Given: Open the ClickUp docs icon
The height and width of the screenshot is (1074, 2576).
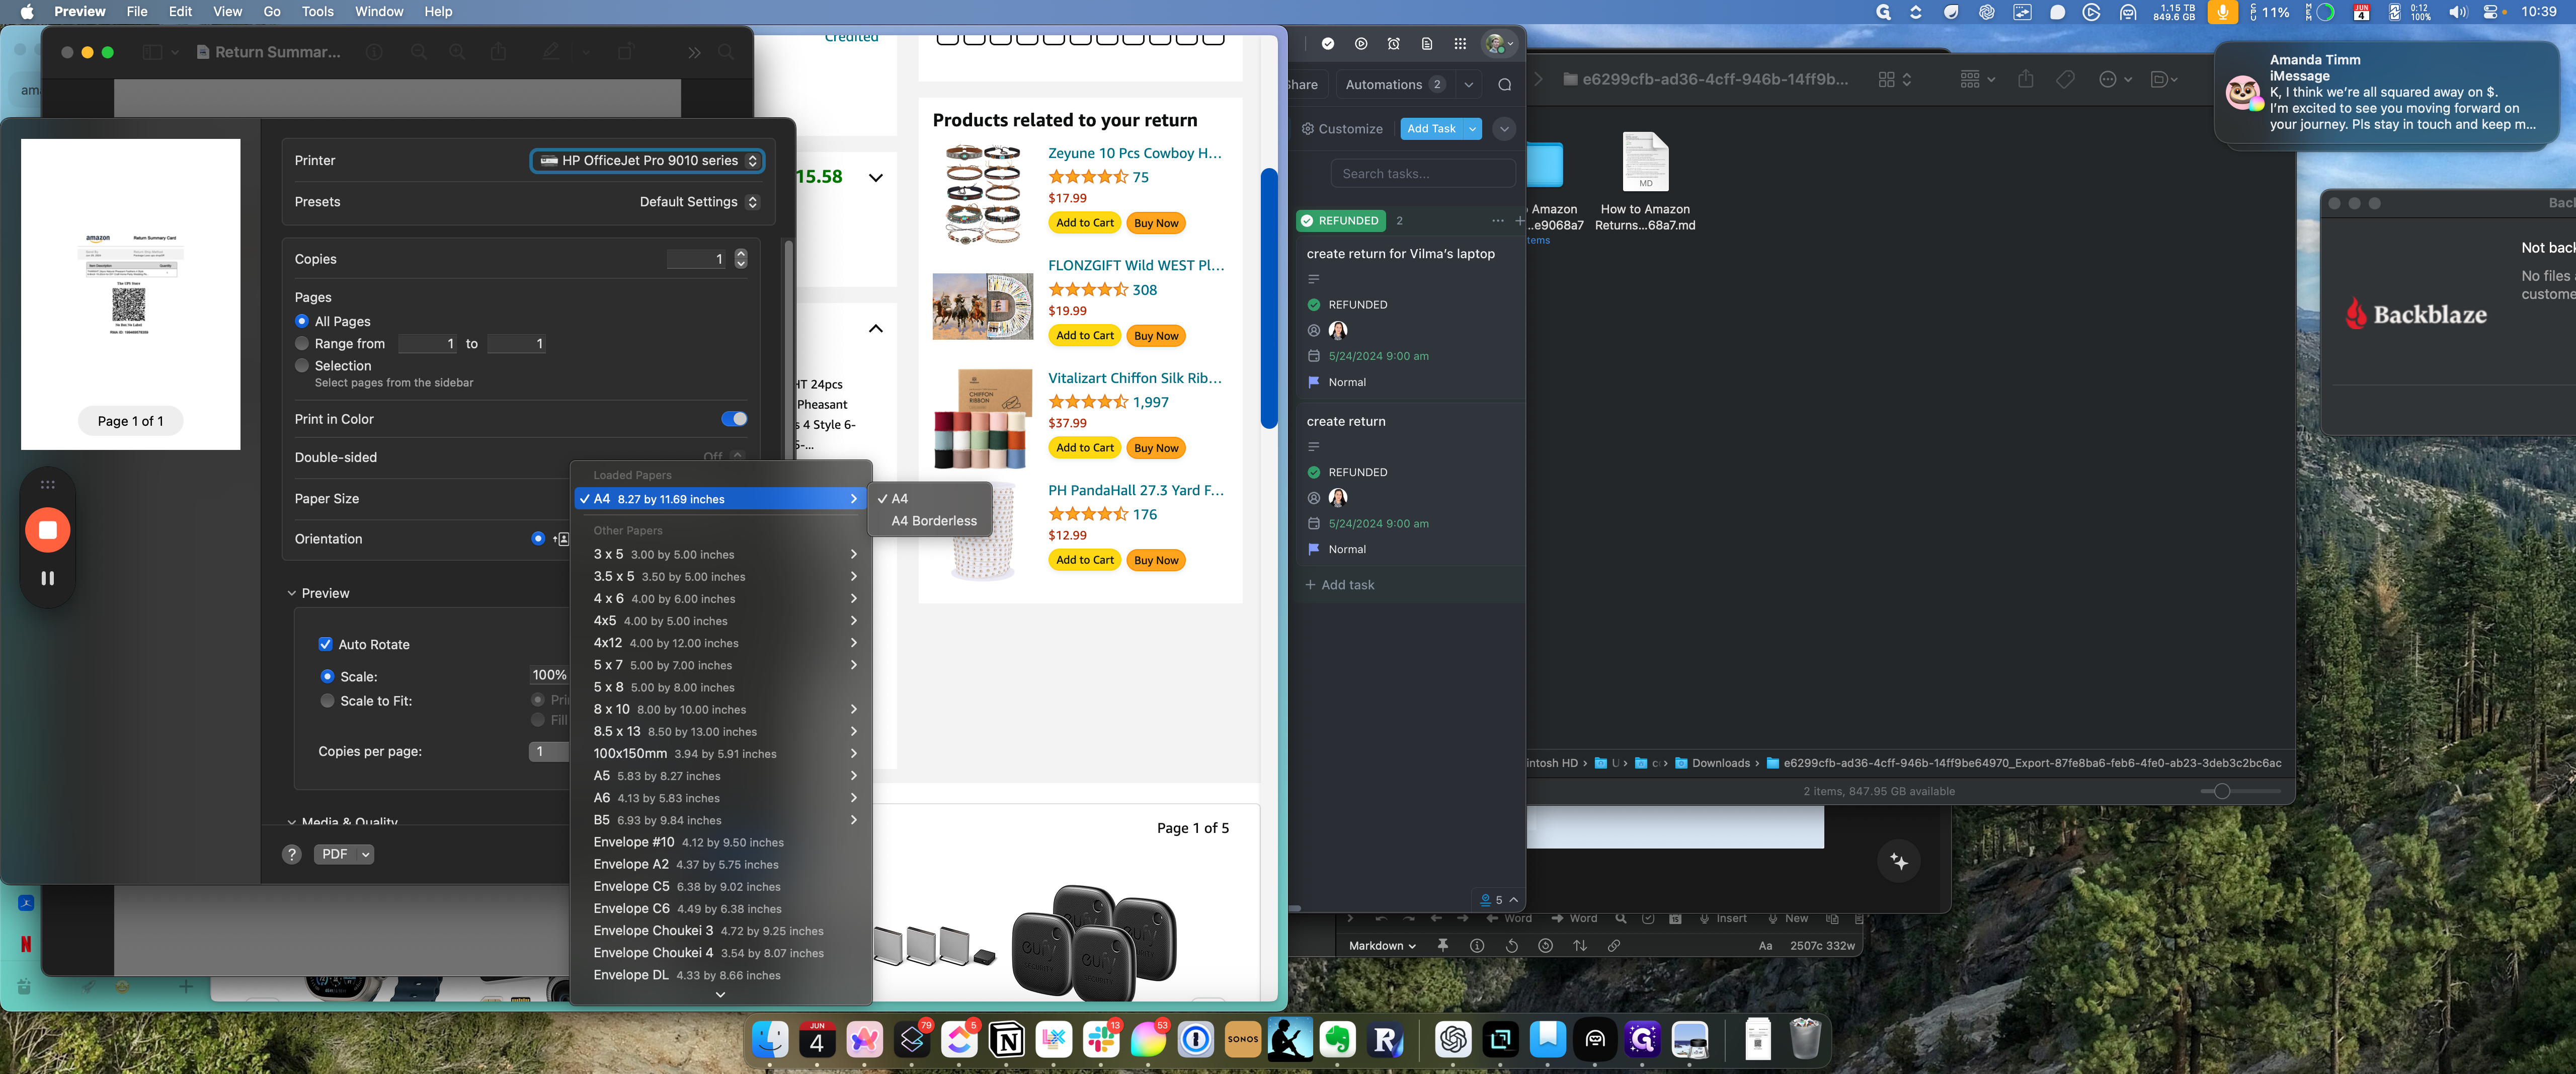Looking at the screenshot, I should tap(1427, 43).
